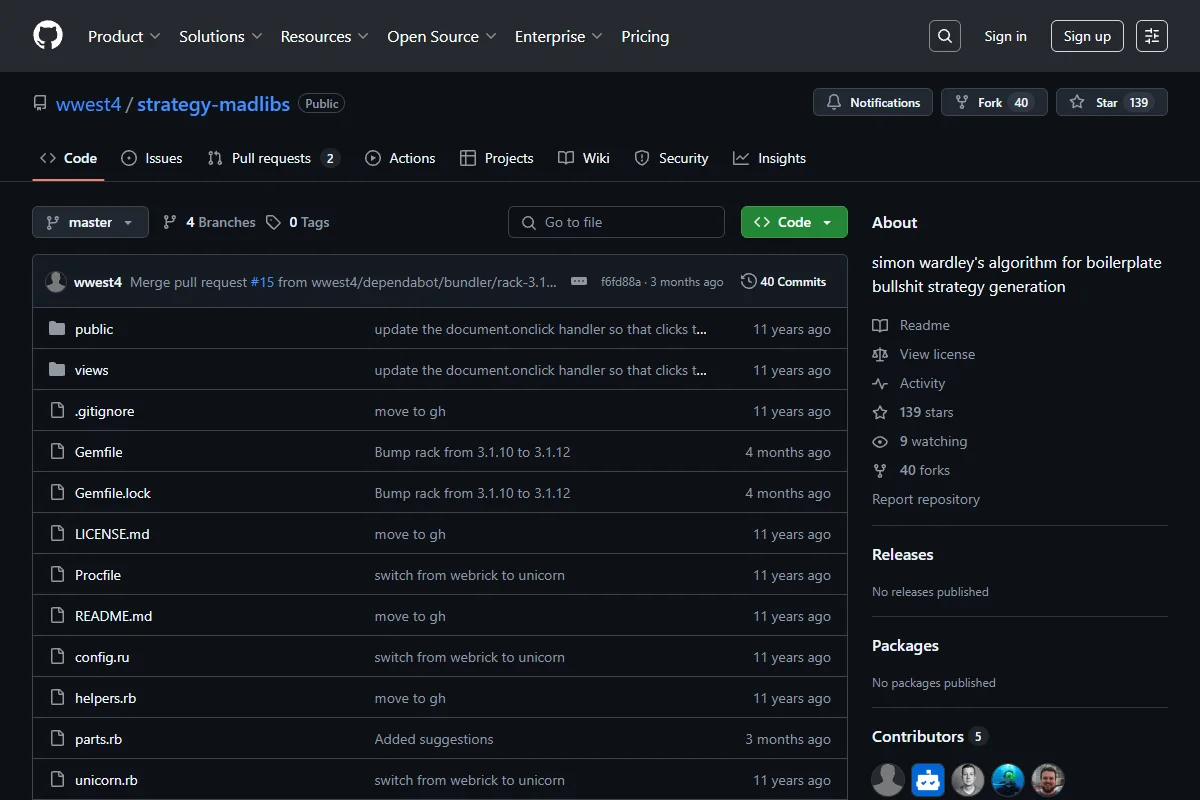The height and width of the screenshot is (800, 1200).
Task: Click the Go to file search field
Action: (616, 222)
